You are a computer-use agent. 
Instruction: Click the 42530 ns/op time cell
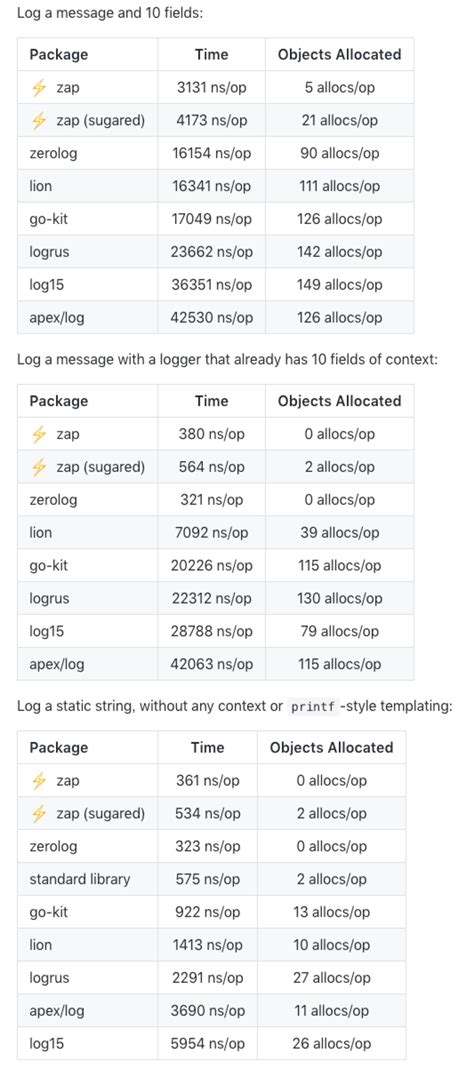pos(211,318)
